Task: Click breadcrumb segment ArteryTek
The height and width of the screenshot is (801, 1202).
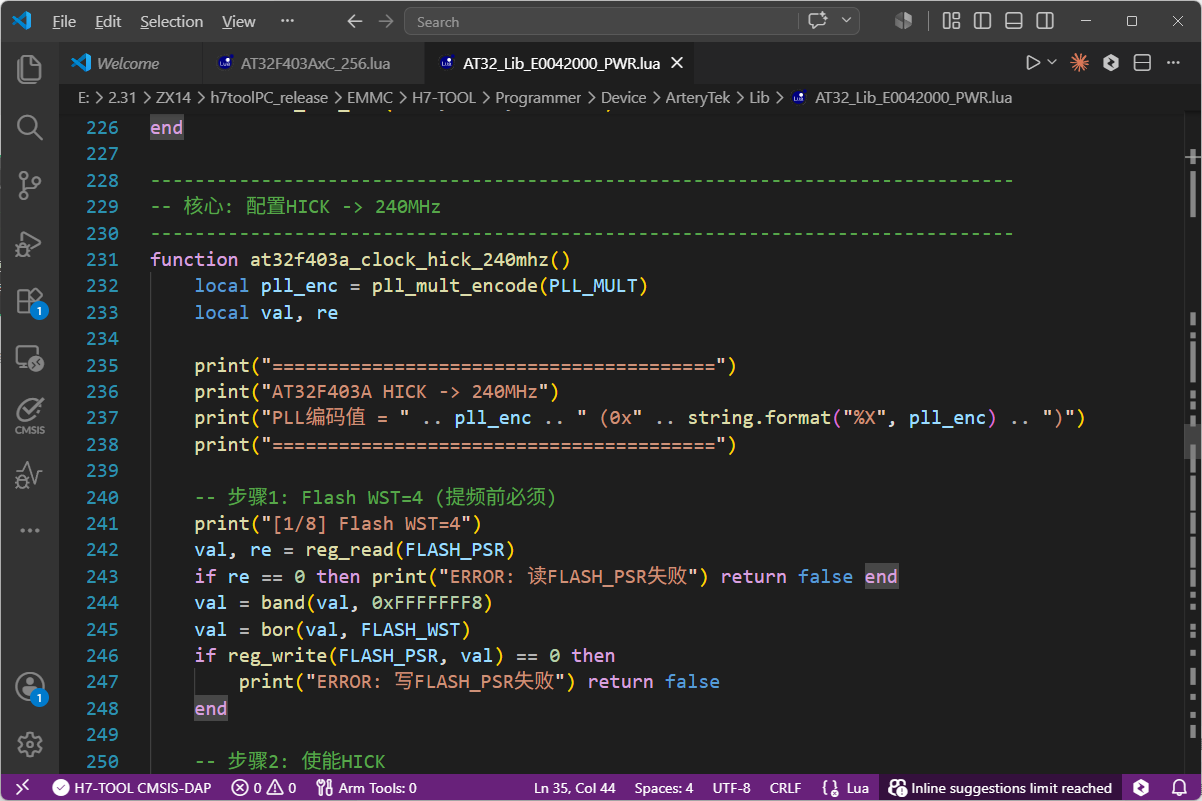Action: [x=698, y=98]
